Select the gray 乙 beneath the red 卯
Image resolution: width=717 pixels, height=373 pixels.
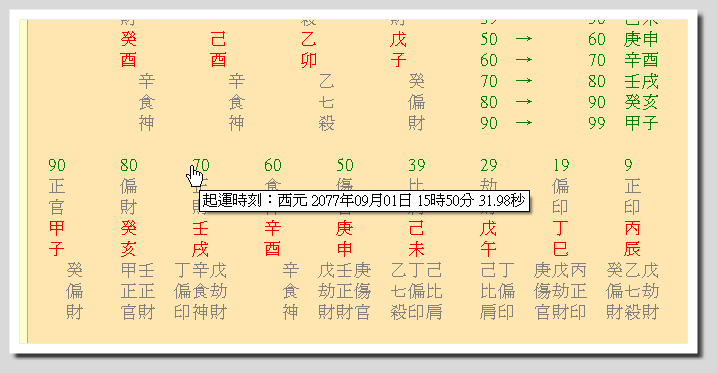coord(326,81)
